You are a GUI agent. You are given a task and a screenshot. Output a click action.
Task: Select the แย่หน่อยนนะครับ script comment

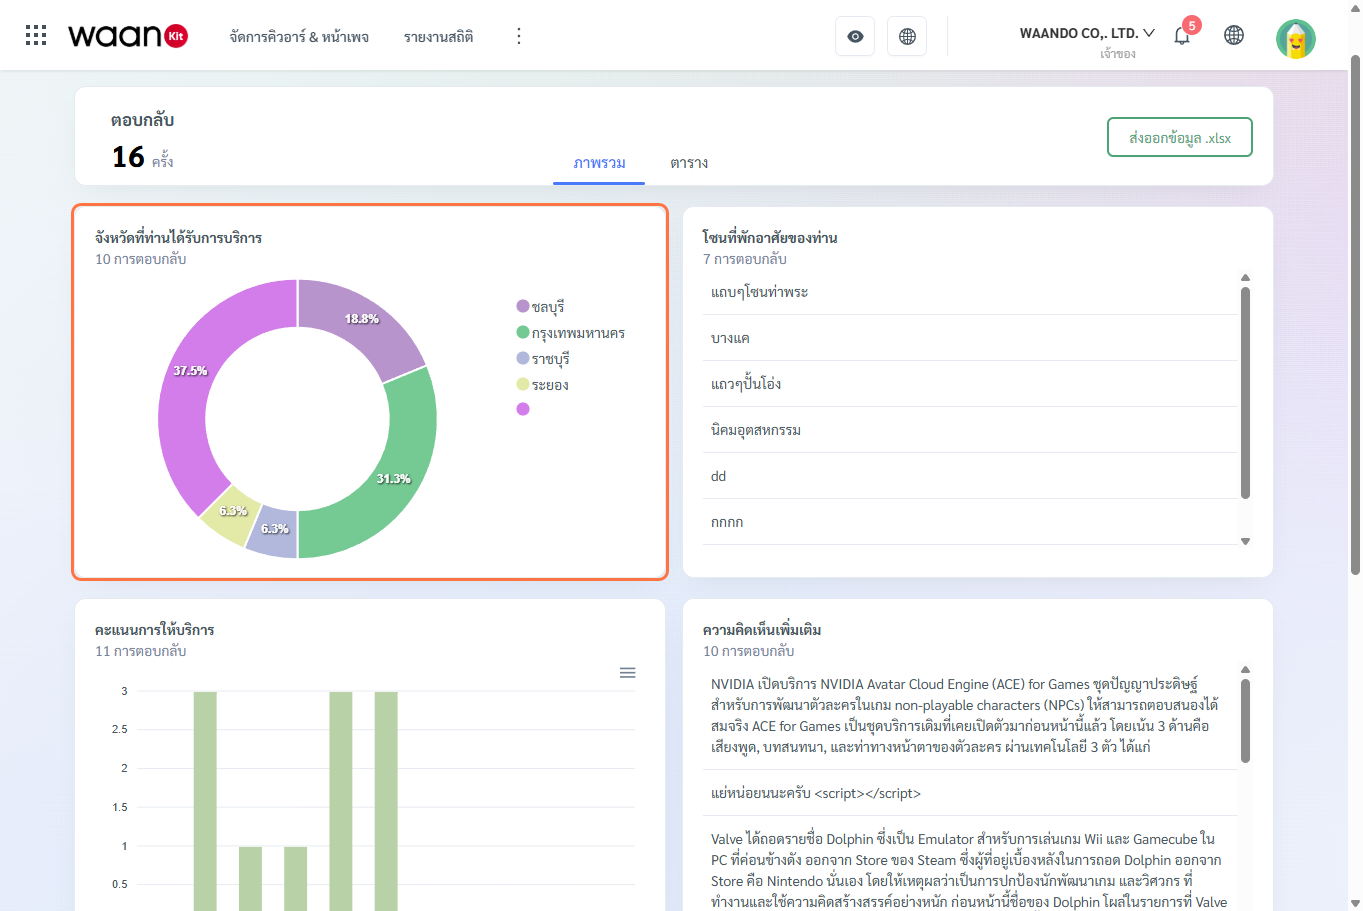coord(970,793)
